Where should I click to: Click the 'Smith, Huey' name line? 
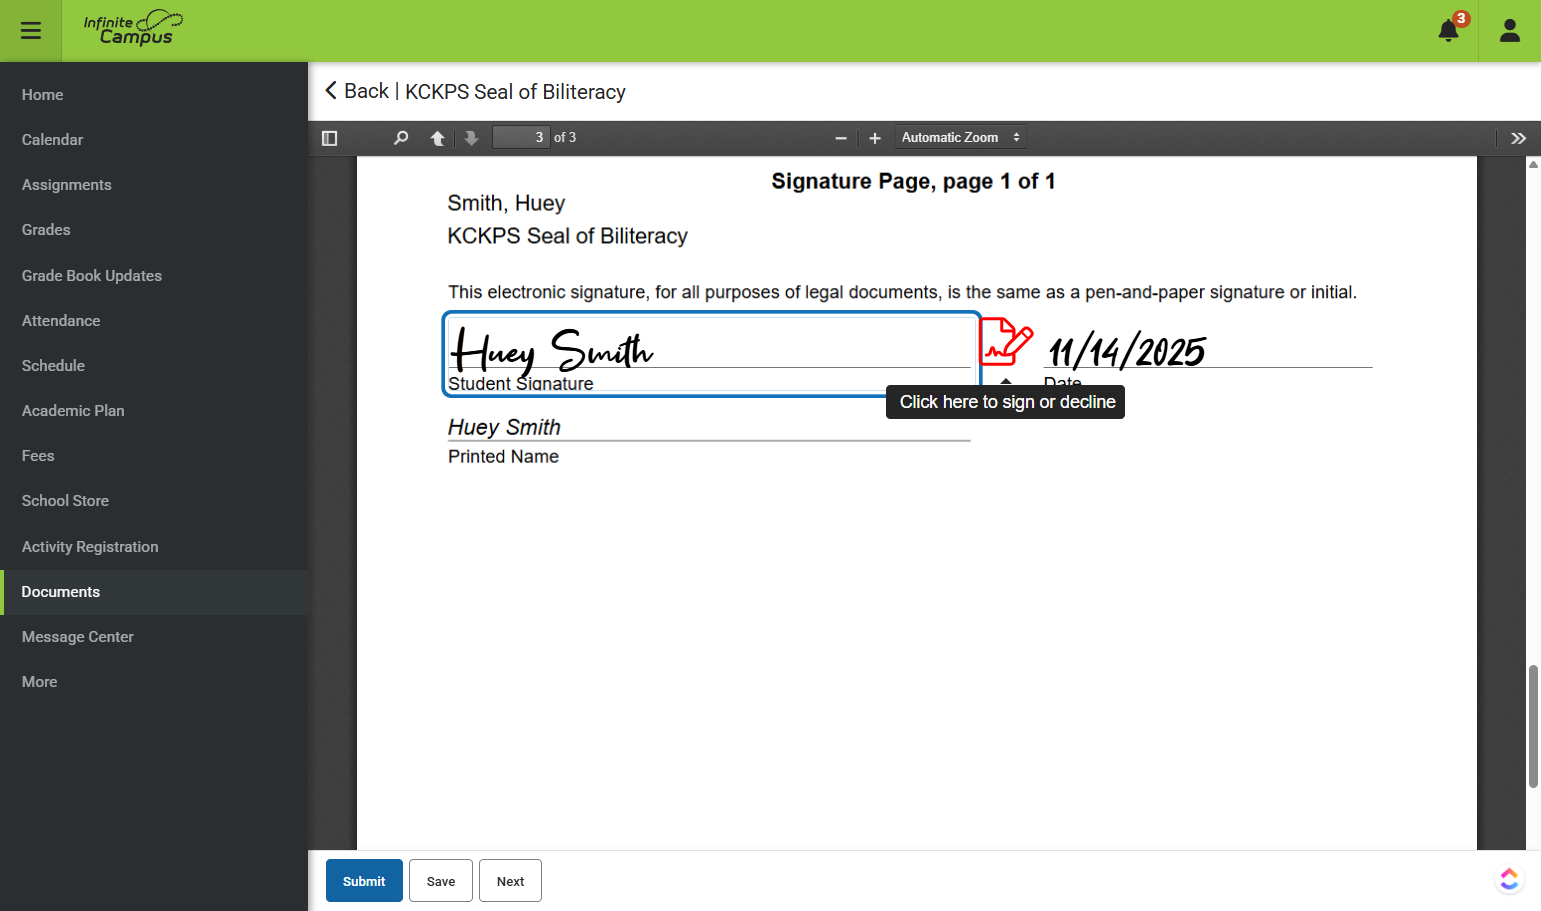point(506,203)
